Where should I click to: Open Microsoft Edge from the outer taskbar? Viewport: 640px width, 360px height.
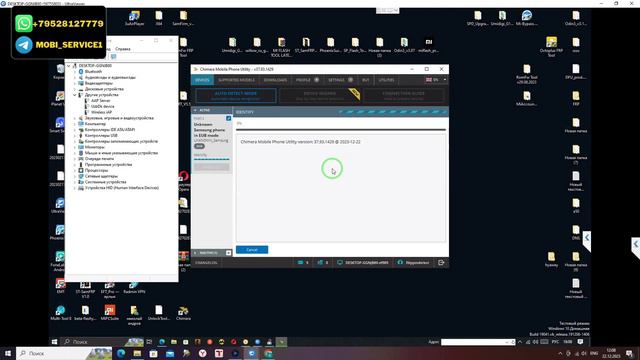coord(121,353)
